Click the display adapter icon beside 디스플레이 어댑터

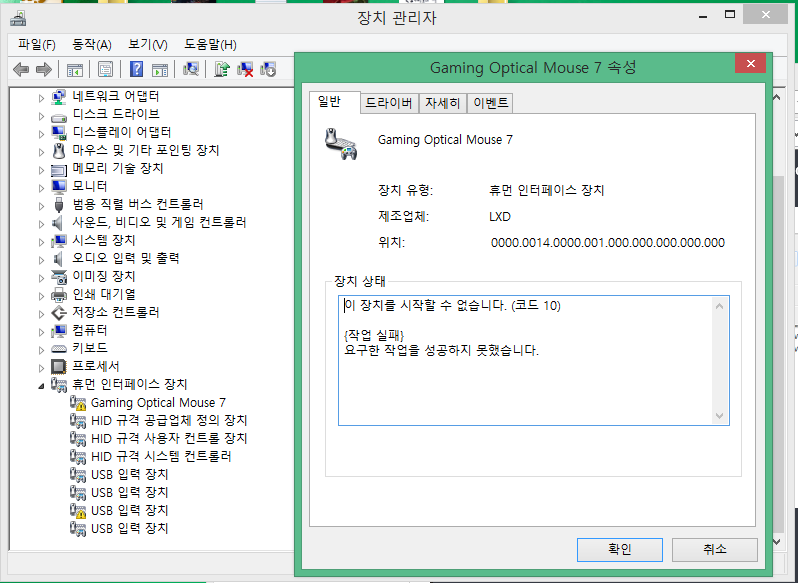click(x=59, y=133)
